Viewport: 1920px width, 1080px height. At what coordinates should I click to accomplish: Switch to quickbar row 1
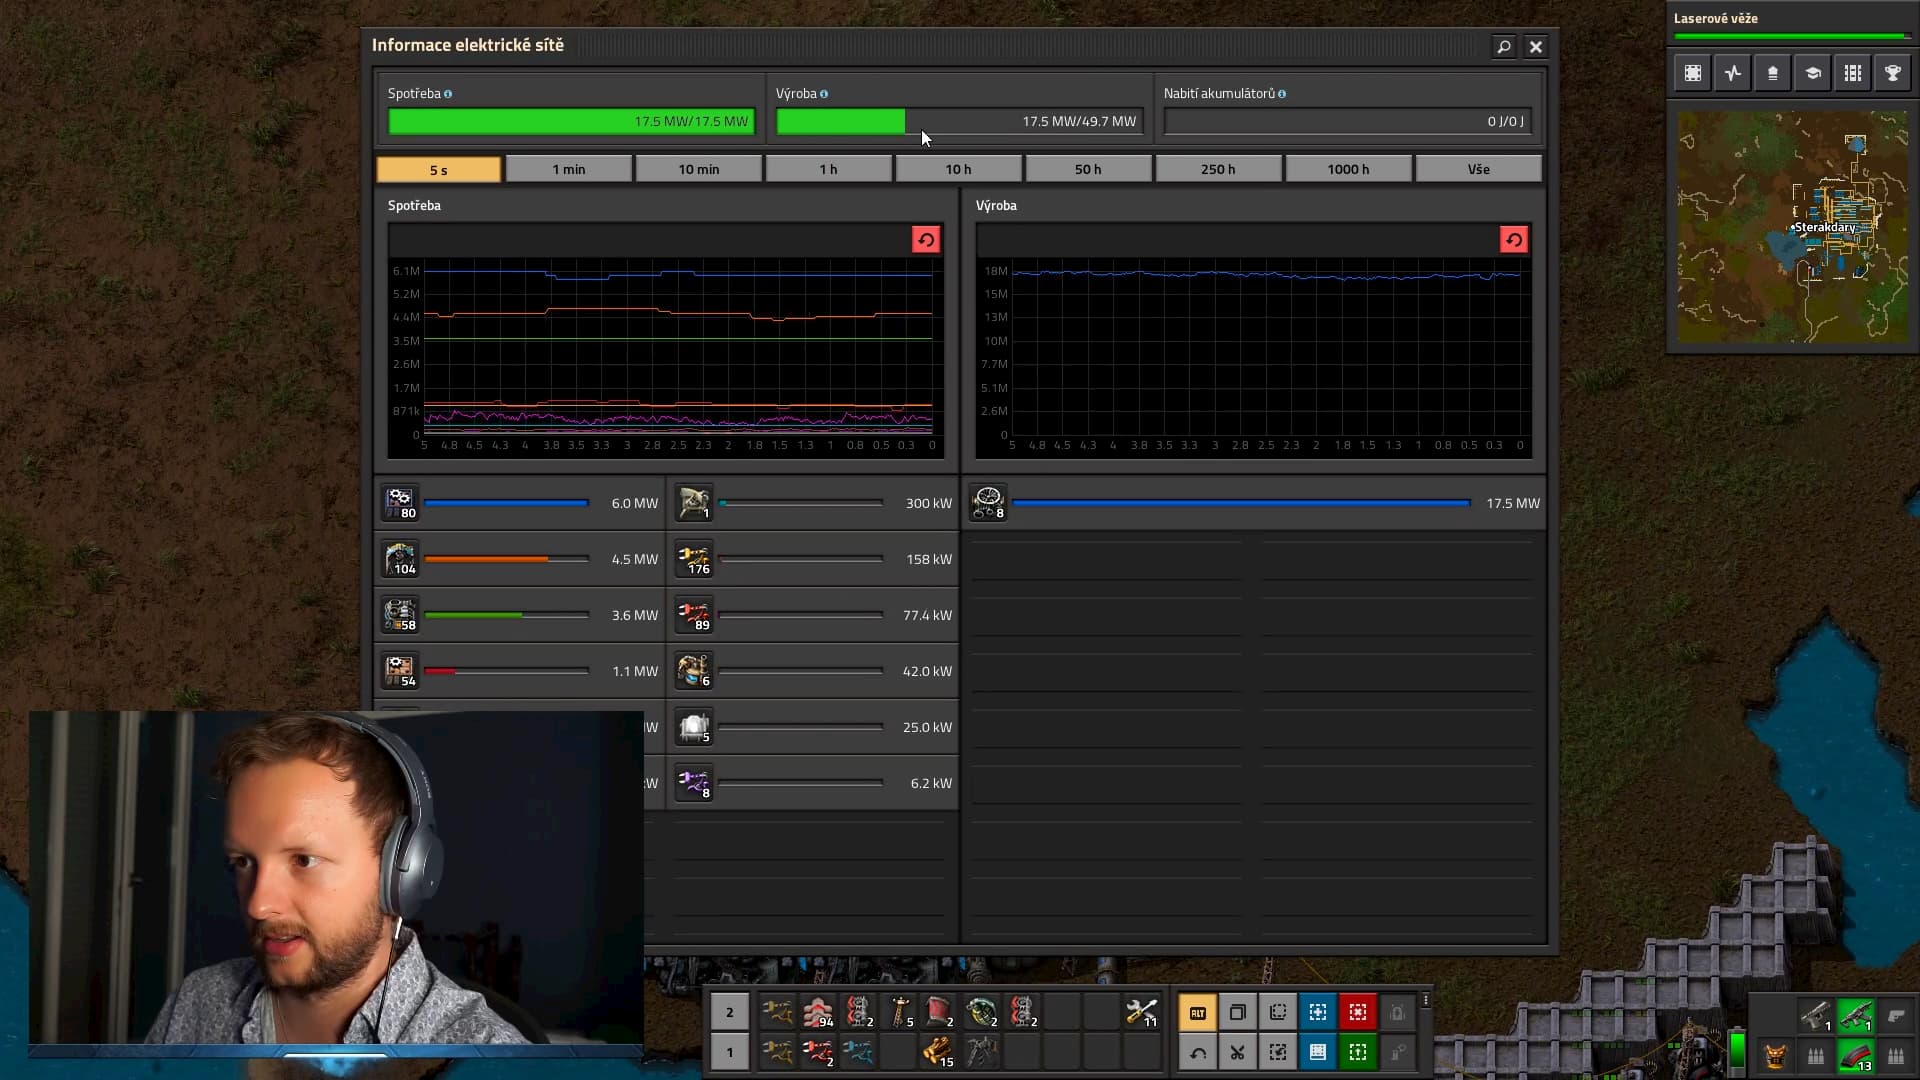(x=730, y=1052)
